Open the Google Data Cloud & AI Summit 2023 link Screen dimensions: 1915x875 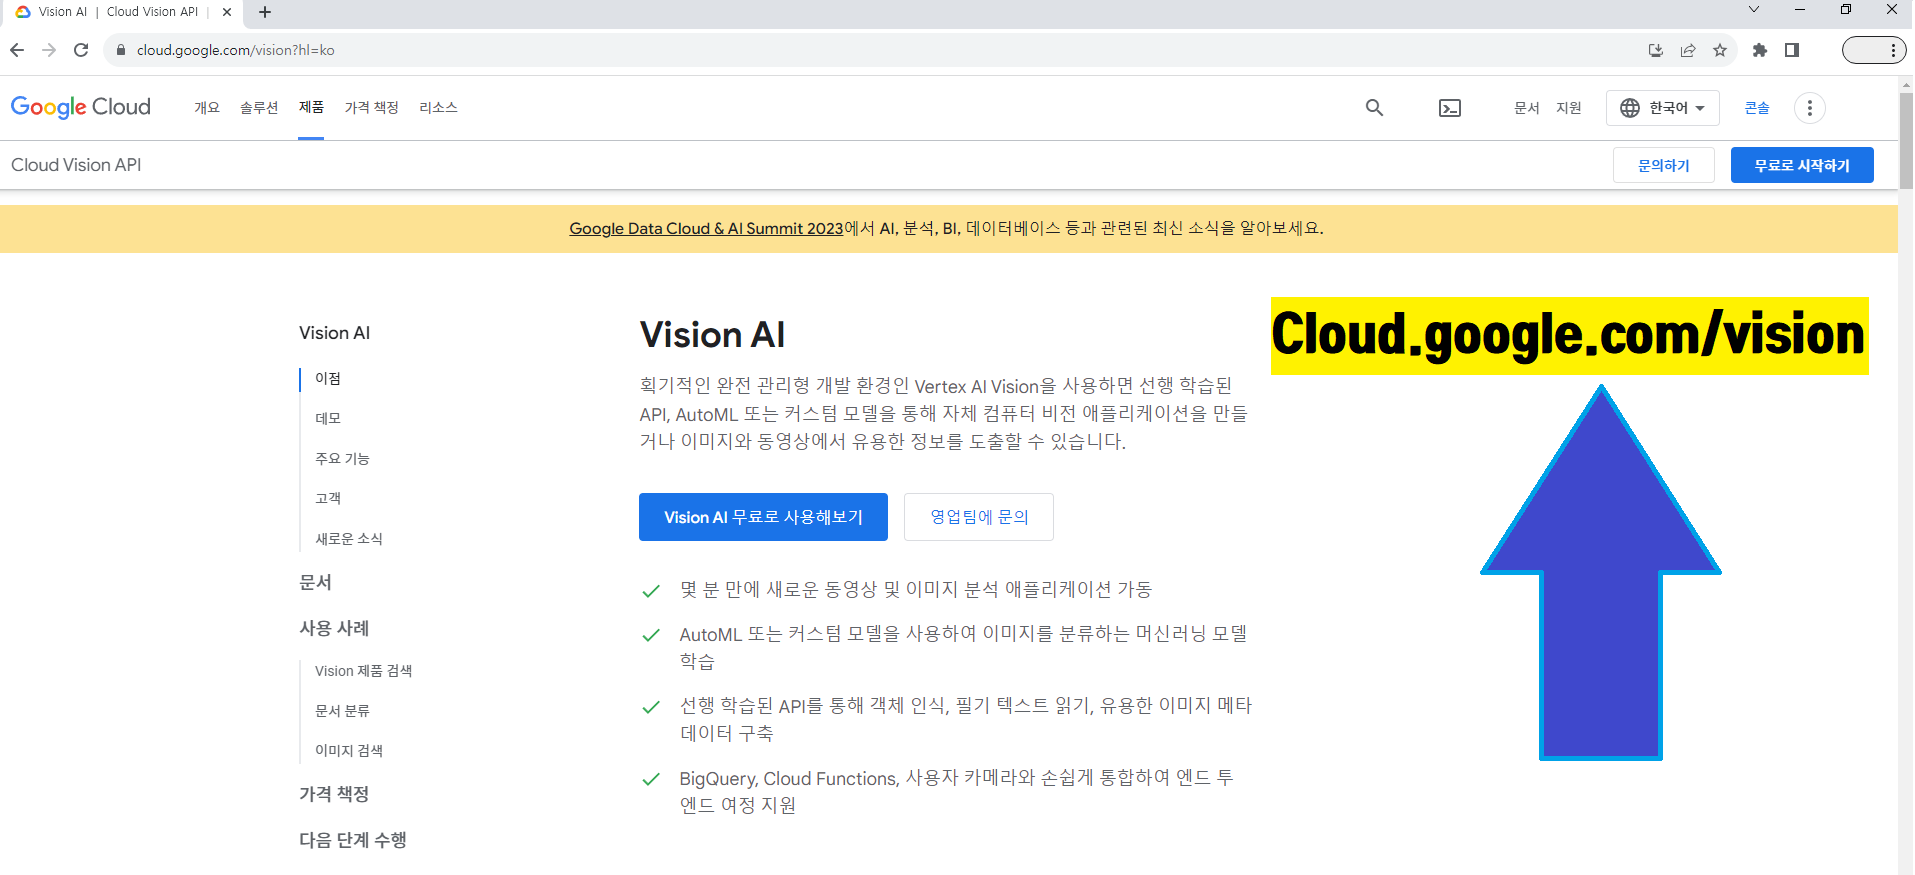click(706, 229)
